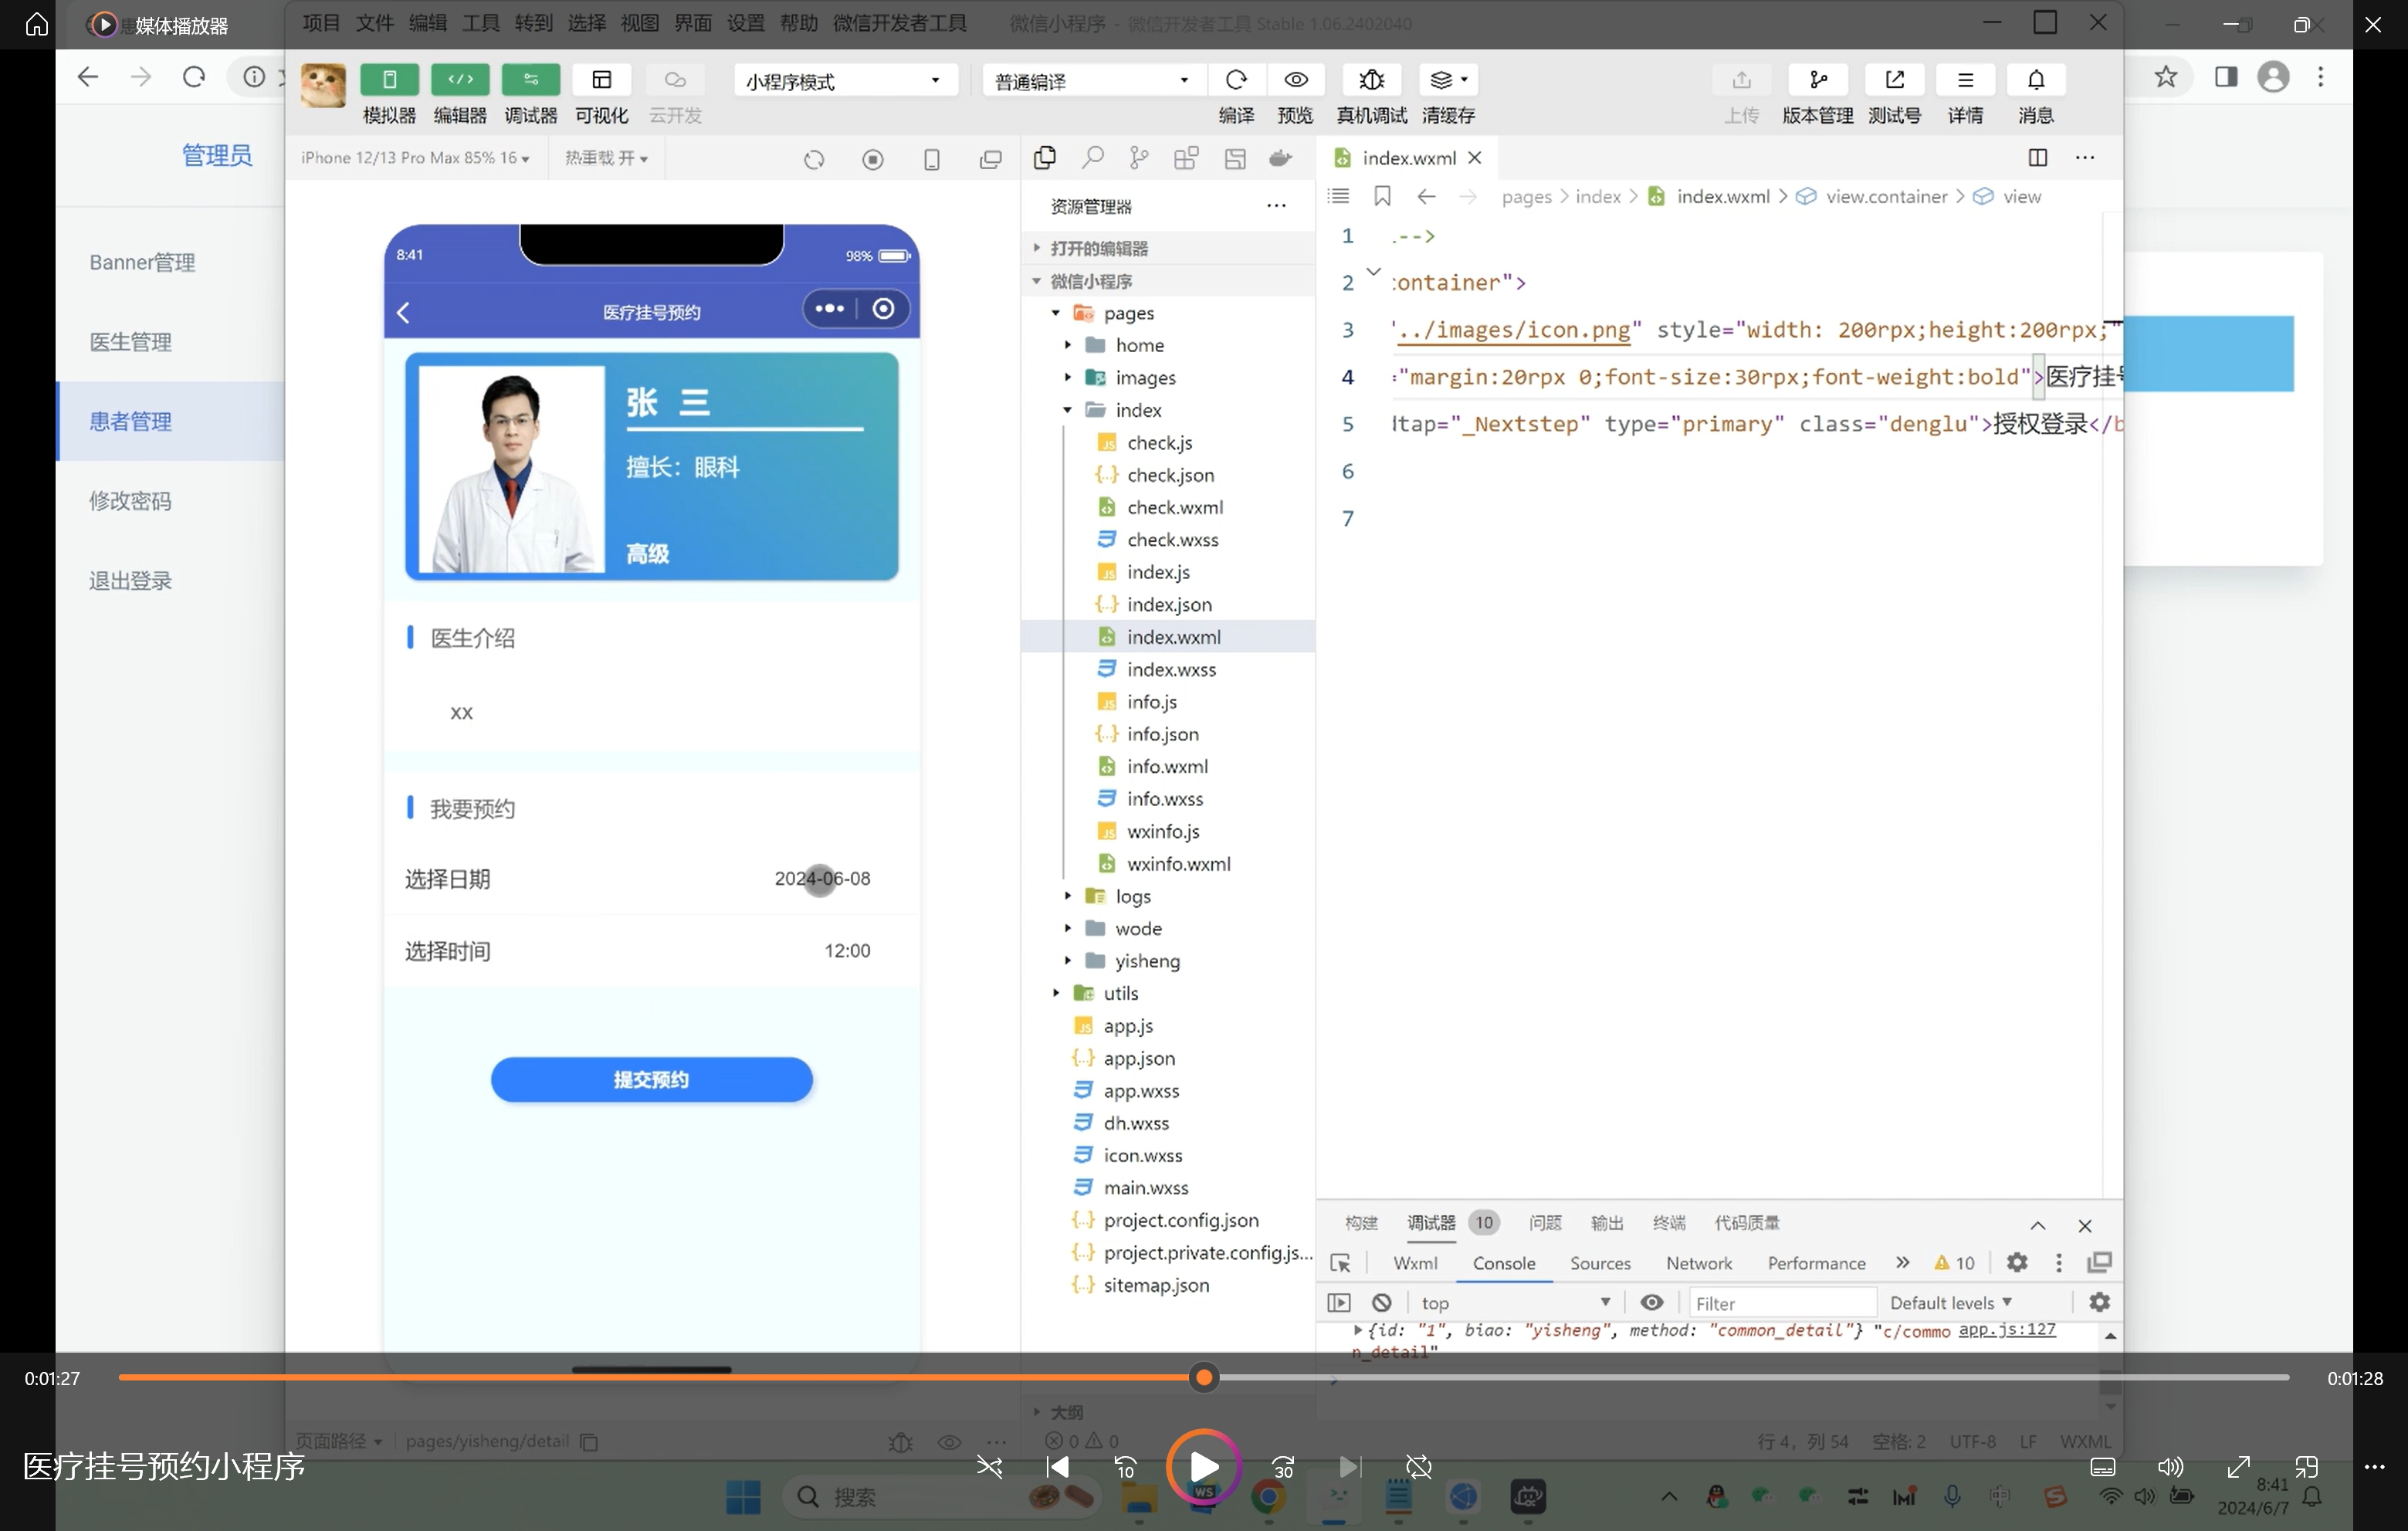Click the Console filter input field

point(1782,1303)
